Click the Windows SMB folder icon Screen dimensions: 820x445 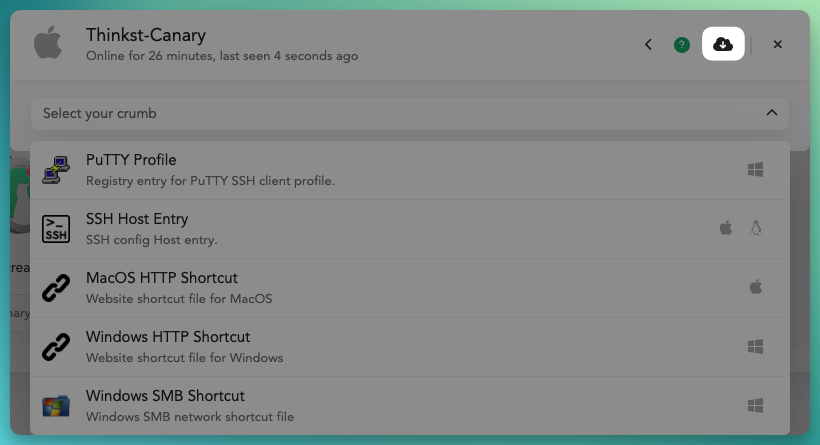click(56, 406)
